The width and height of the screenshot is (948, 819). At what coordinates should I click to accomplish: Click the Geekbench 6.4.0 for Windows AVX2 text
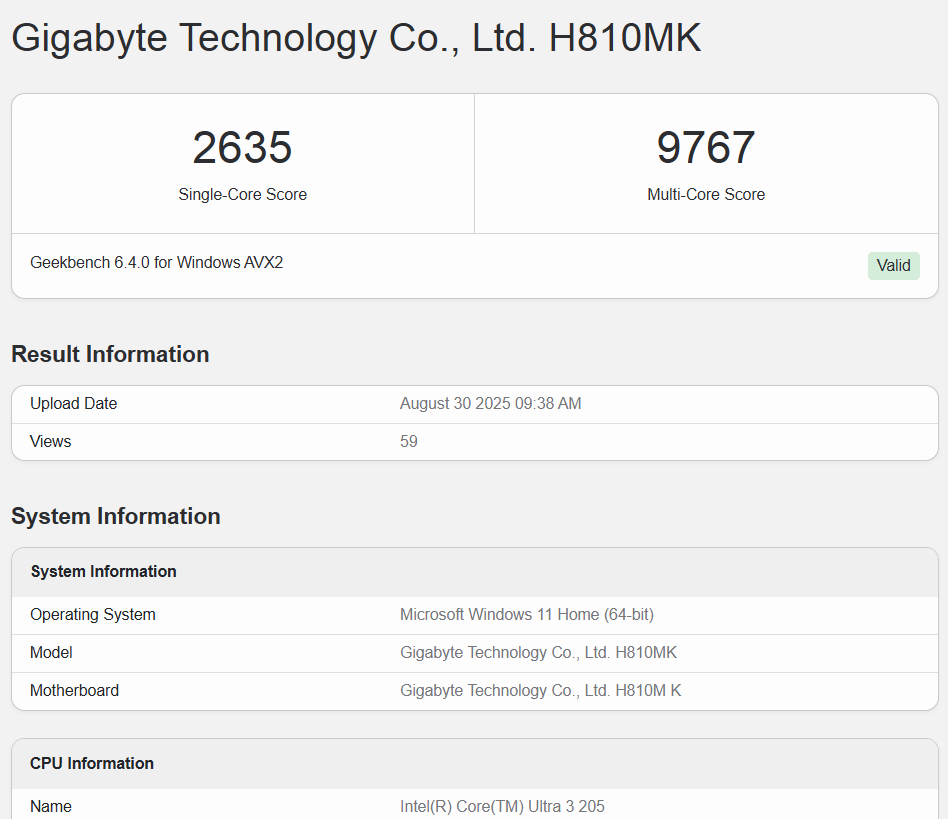tap(157, 263)
